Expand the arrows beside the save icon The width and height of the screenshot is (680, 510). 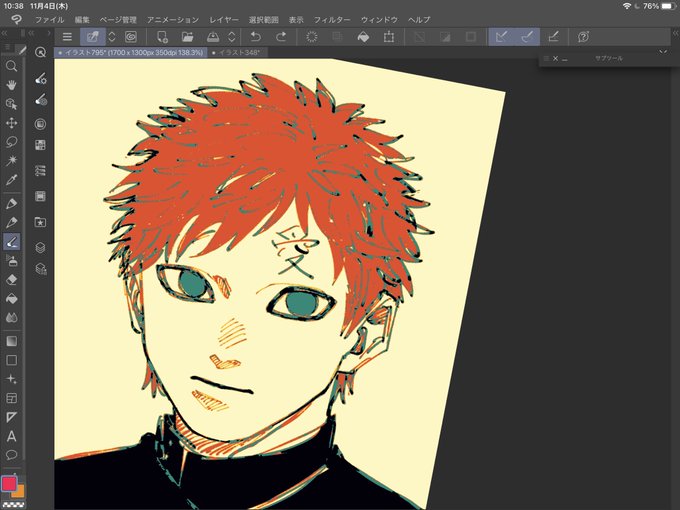232,37
